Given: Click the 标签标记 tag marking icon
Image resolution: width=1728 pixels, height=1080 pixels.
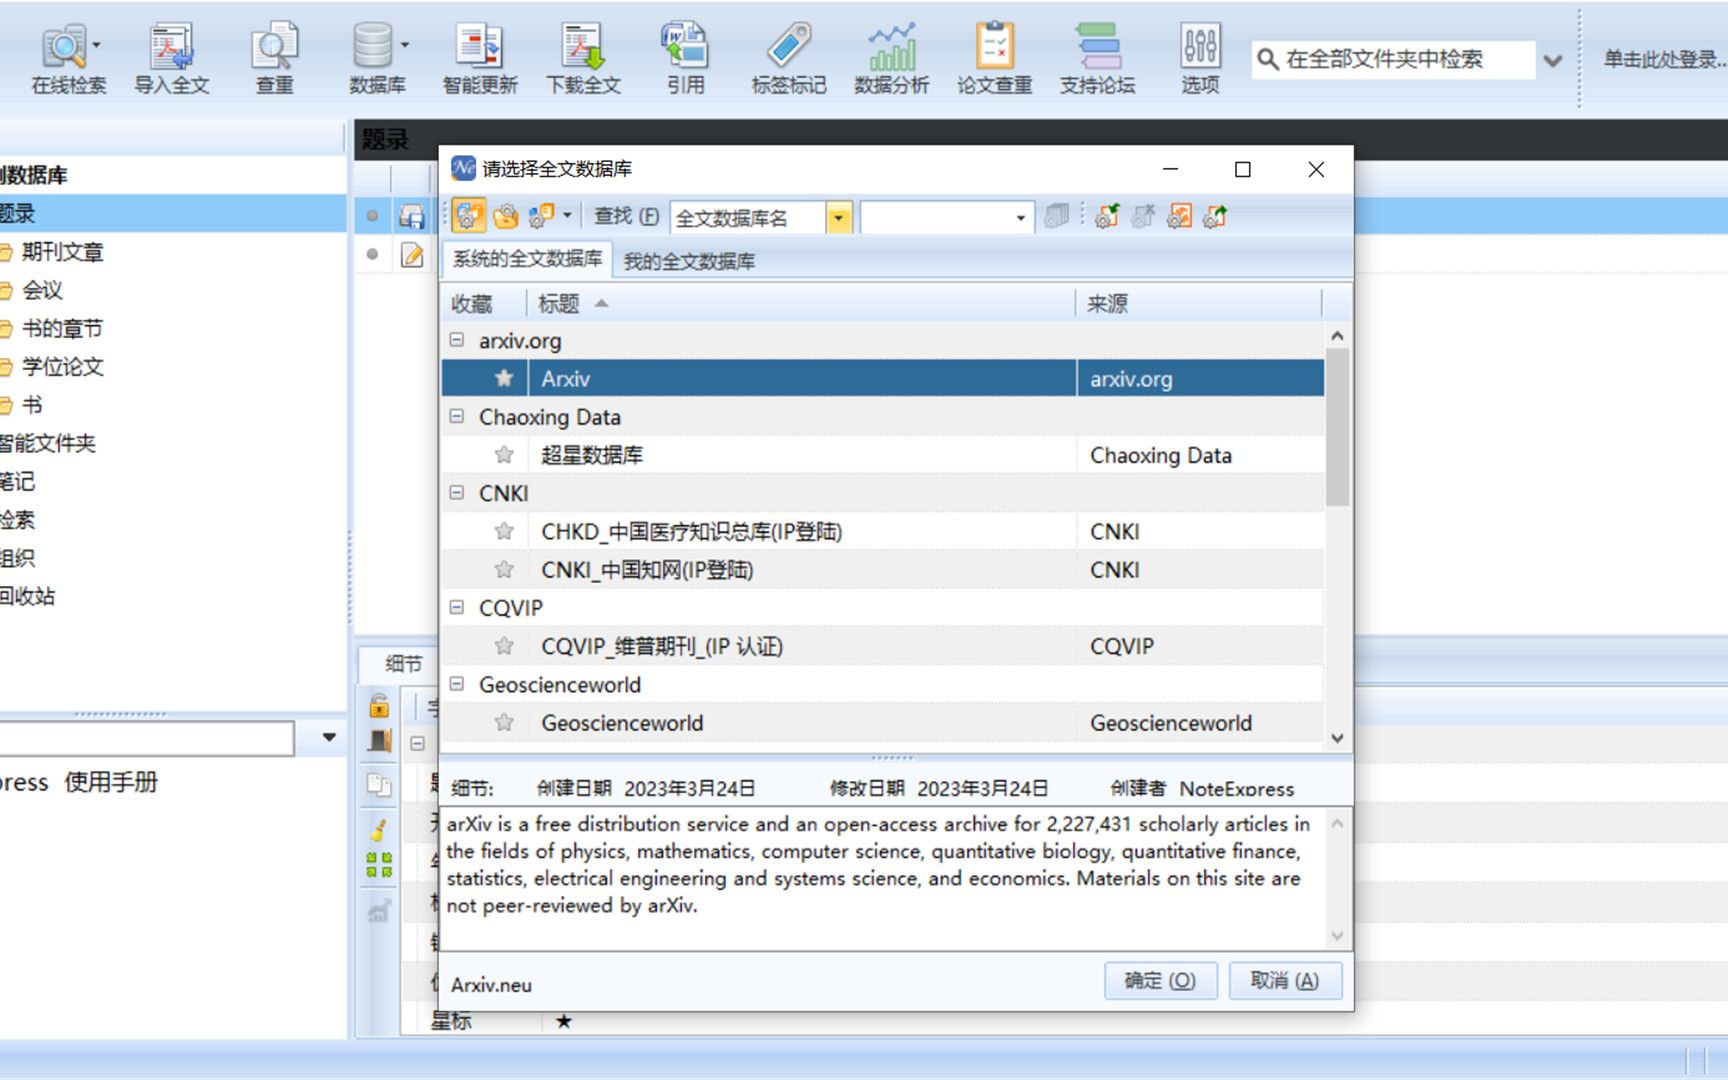Looking at the screenshot, I should click(789, 59).
